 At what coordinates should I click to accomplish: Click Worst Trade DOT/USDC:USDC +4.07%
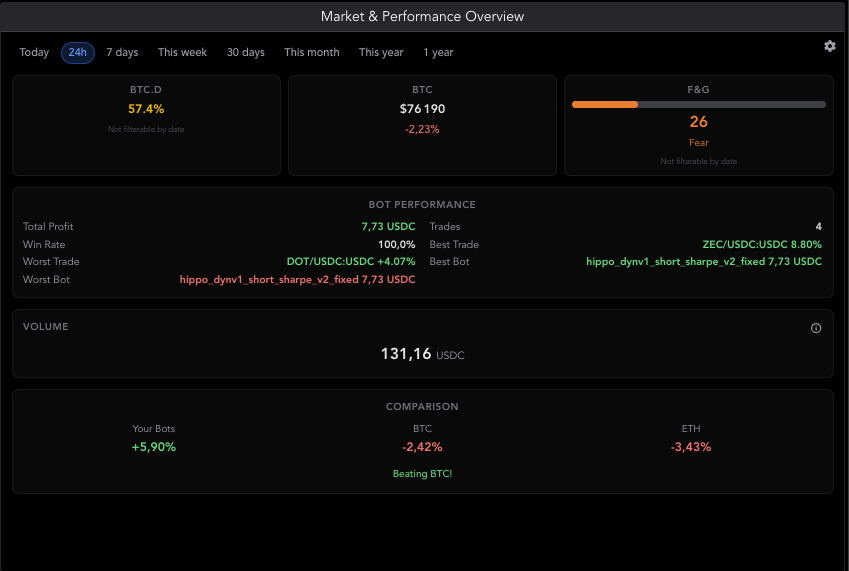[x=351, y=261]
